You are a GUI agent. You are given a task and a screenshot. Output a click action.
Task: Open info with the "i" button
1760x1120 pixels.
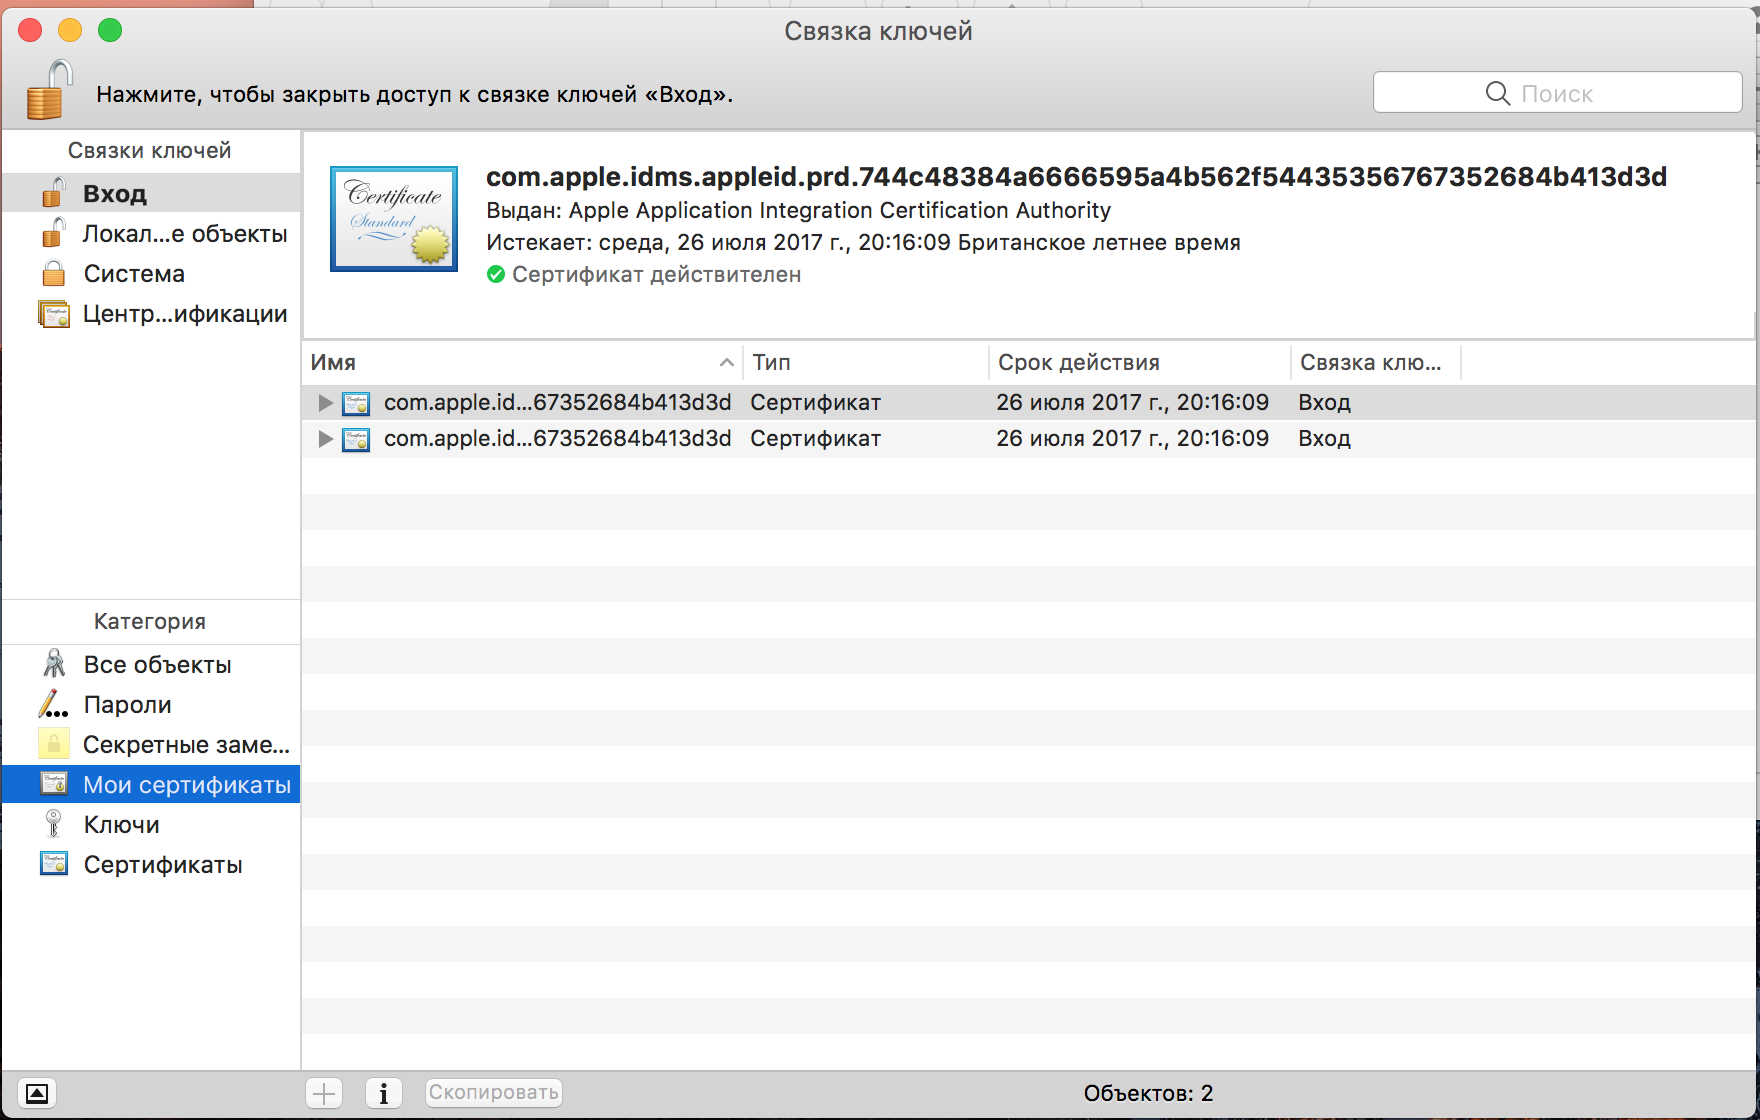tap(384, 1093)
